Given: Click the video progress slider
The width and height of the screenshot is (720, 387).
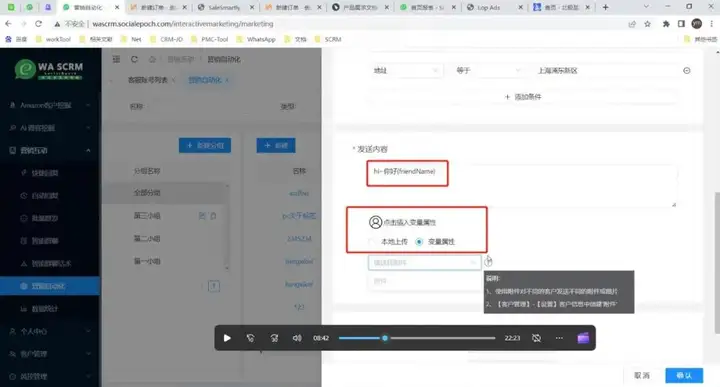Looking at the screenshot, I should pyautogui.click(x=417, y=338).
